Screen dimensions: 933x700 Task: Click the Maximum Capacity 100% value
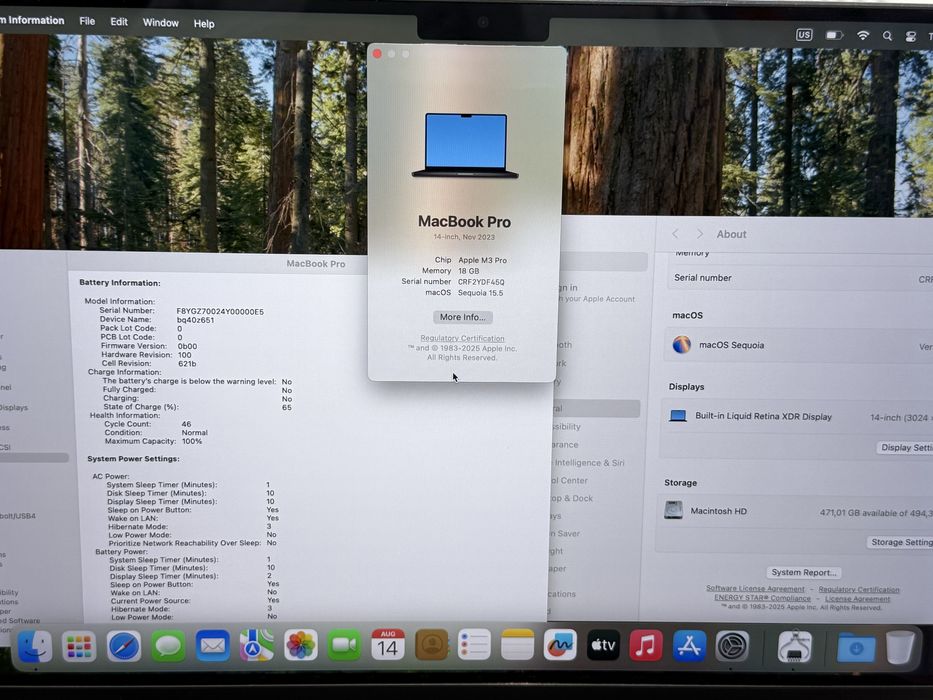coord(192,441)
